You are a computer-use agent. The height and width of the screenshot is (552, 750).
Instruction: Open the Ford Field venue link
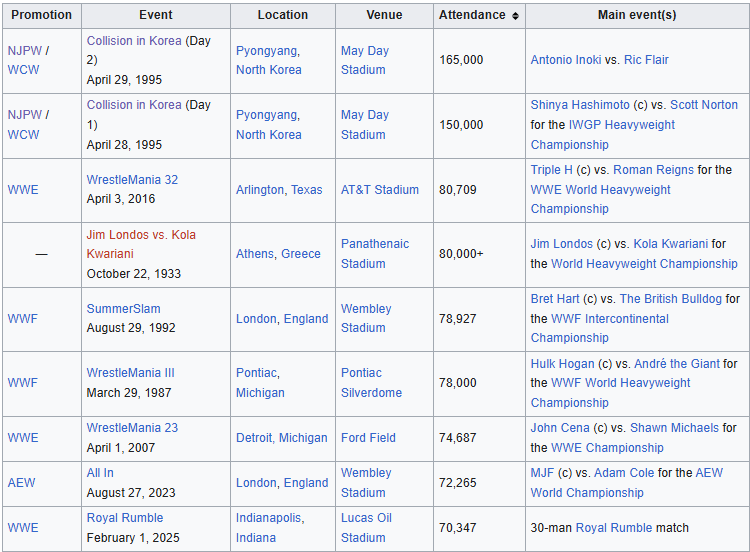[x=368, y=438]
